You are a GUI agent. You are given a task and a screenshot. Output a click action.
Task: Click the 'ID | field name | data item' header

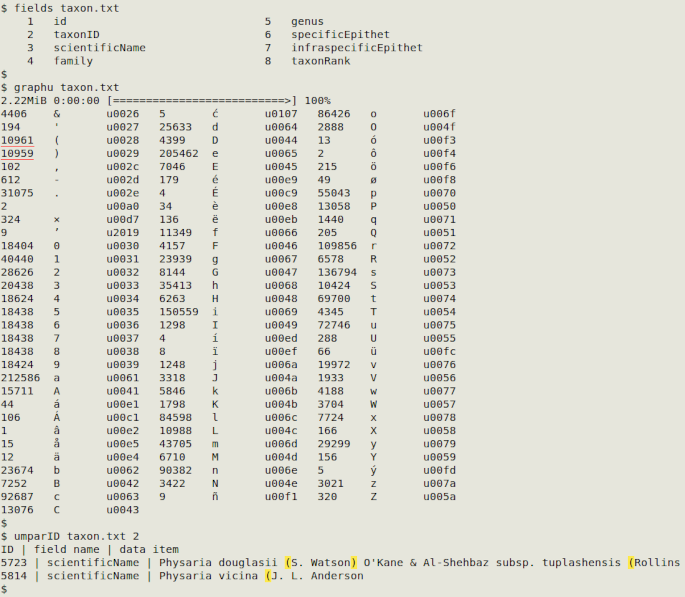(x=90, y=549)
